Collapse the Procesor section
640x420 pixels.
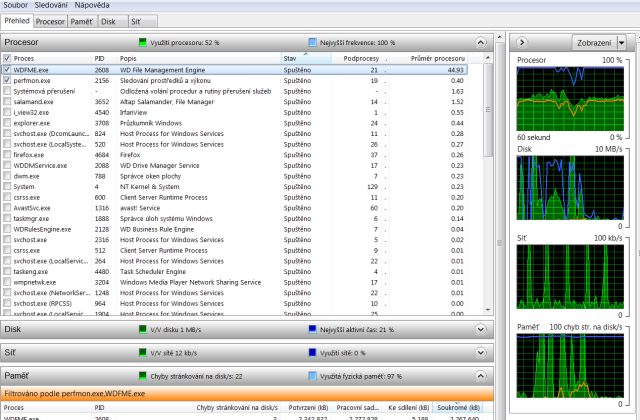(x=483, y=43)
